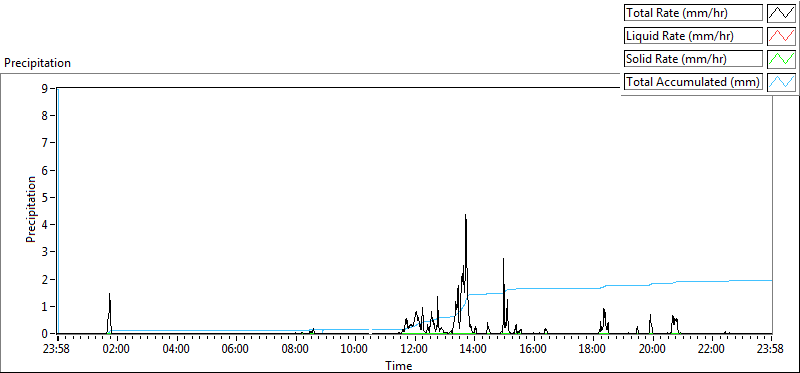Image resolution: width=800 pixels, height=373 pixels.
Task: Click the Liquid Rate red line icon
Action: [781, 36]
